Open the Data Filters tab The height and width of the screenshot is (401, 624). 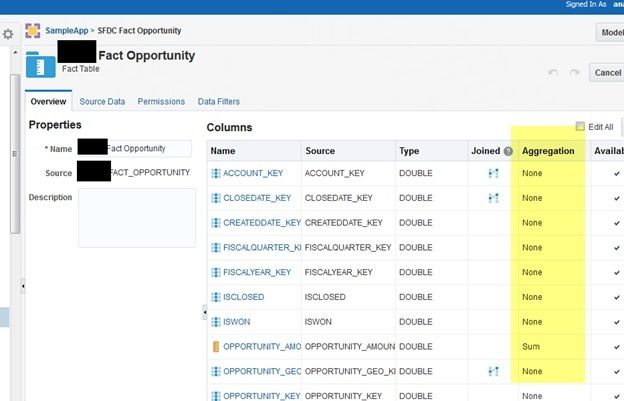coord(218,101)
